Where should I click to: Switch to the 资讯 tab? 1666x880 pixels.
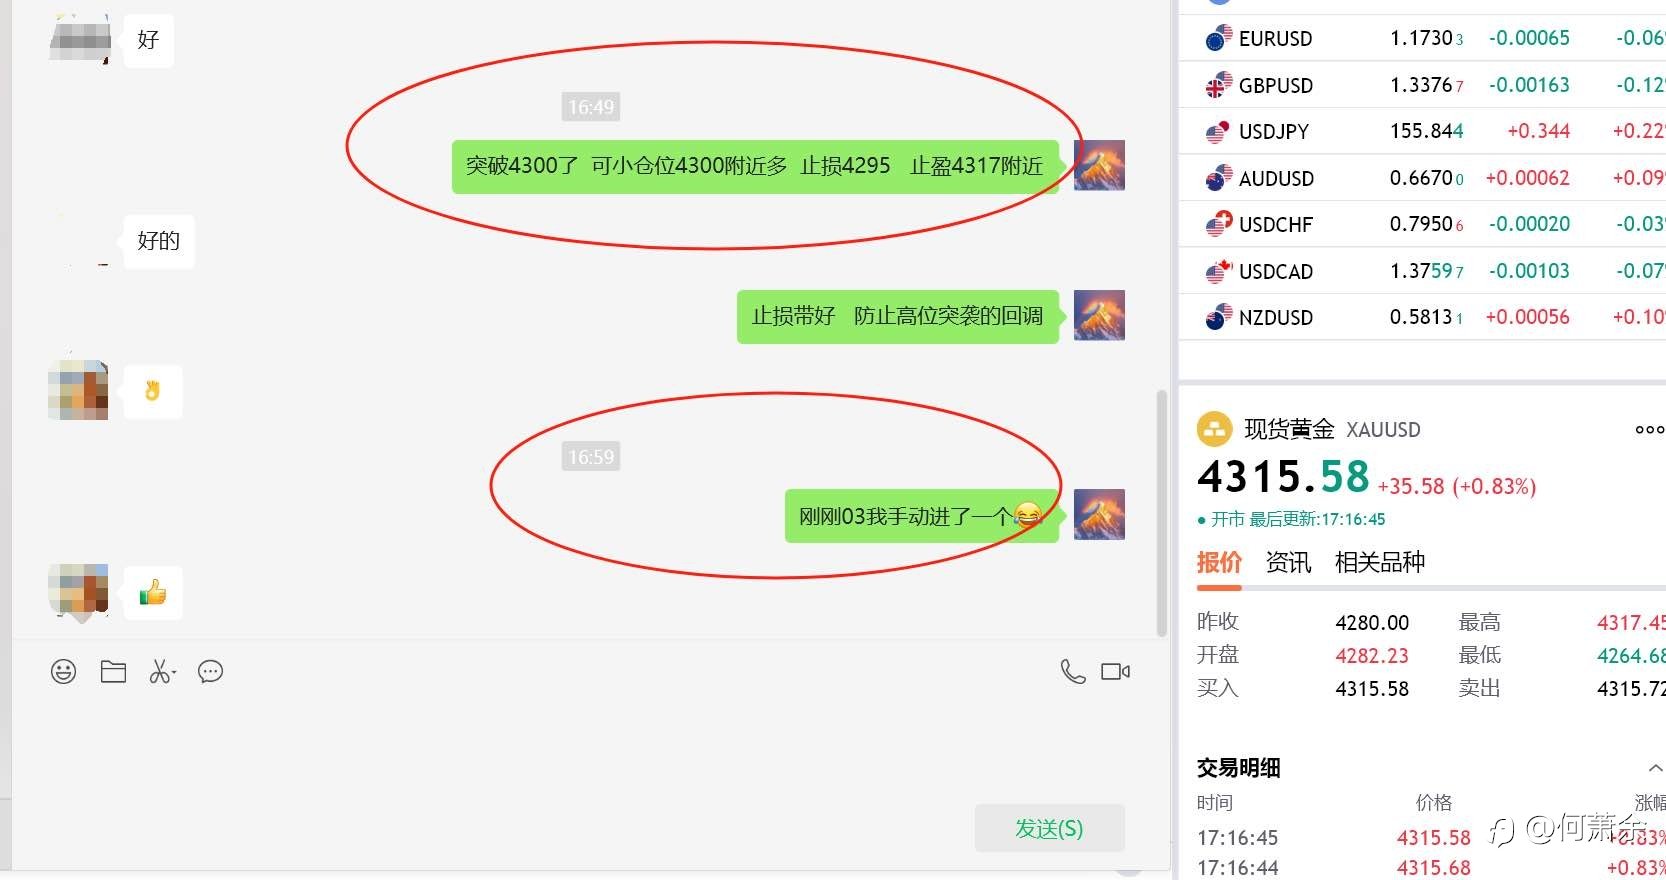1288,562
